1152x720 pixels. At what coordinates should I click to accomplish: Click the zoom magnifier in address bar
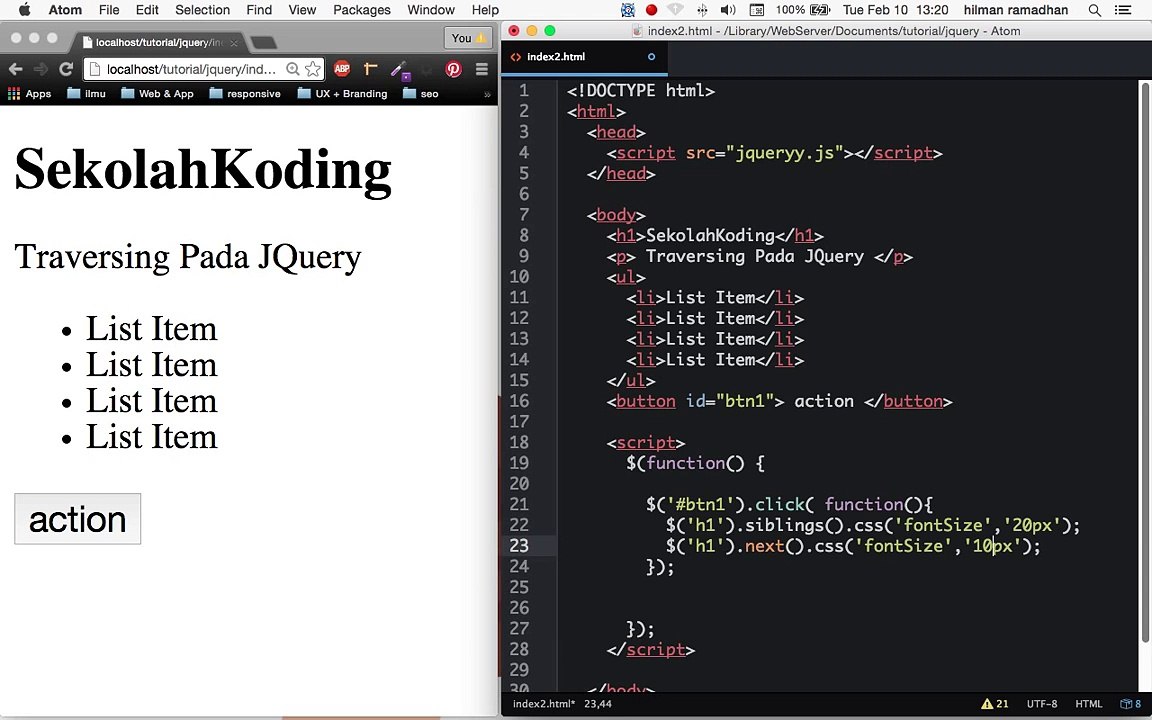[x=292, y=69]
